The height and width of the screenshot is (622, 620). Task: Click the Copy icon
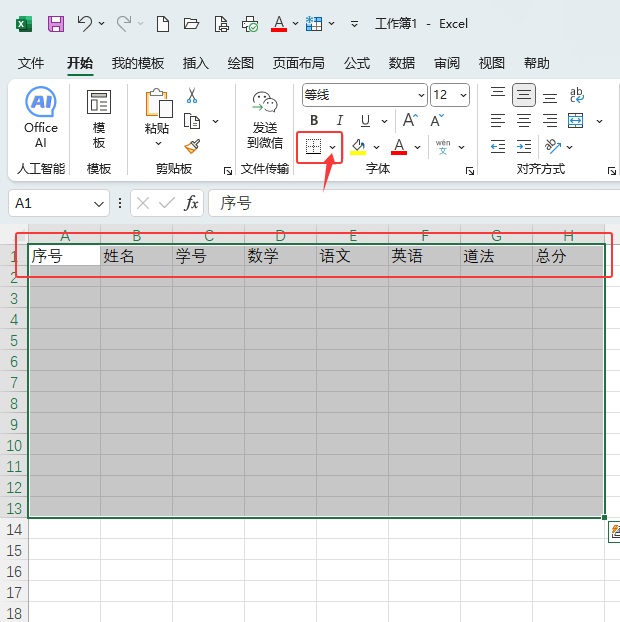(x=192, y=121)
